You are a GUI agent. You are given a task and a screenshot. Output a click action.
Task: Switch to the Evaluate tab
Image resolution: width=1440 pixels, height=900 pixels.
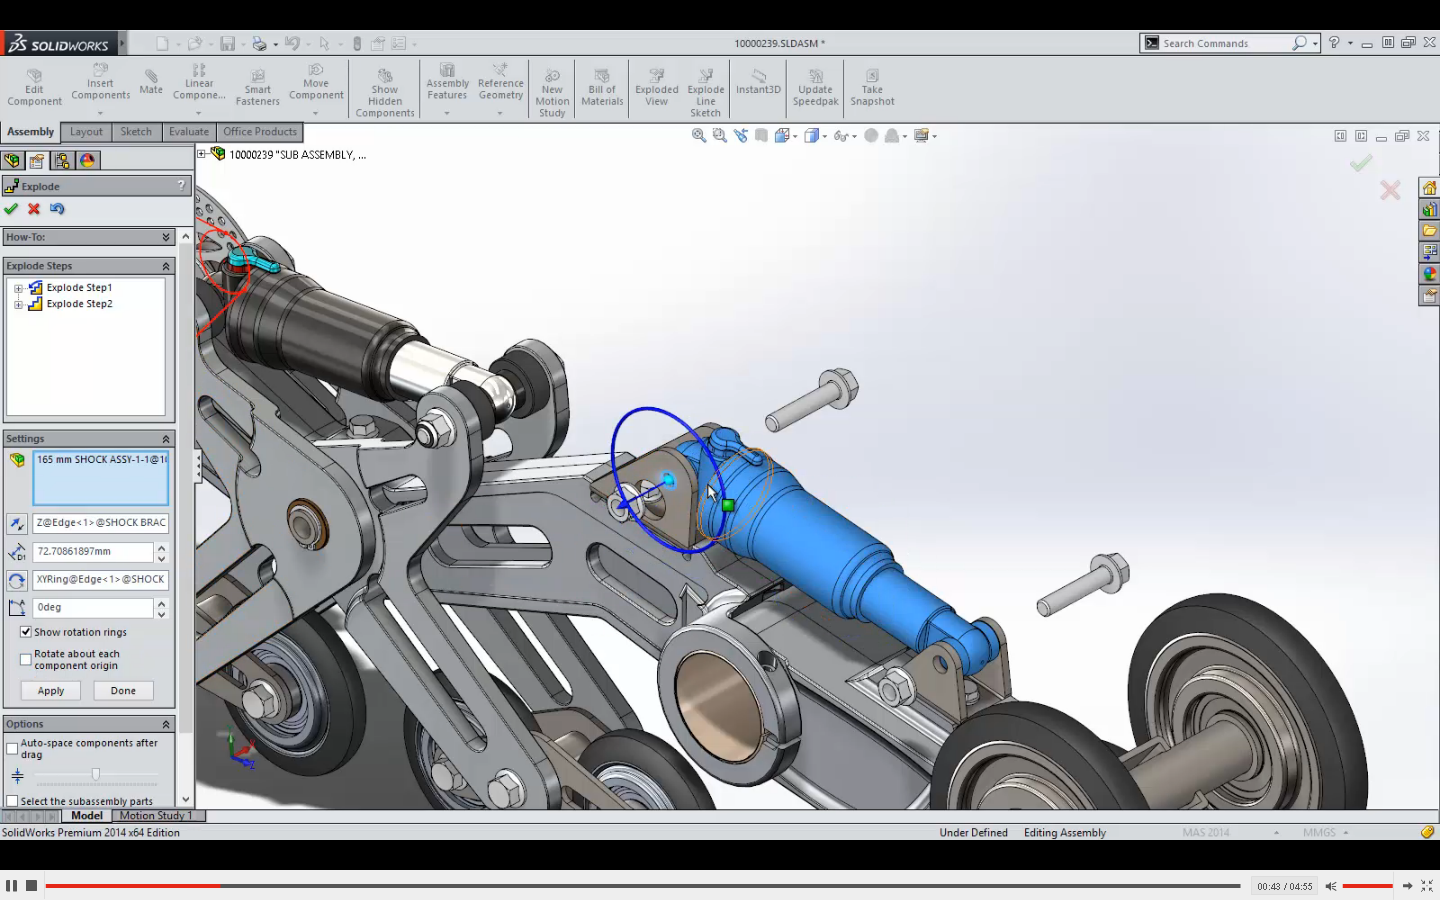(x=189, y=131)
